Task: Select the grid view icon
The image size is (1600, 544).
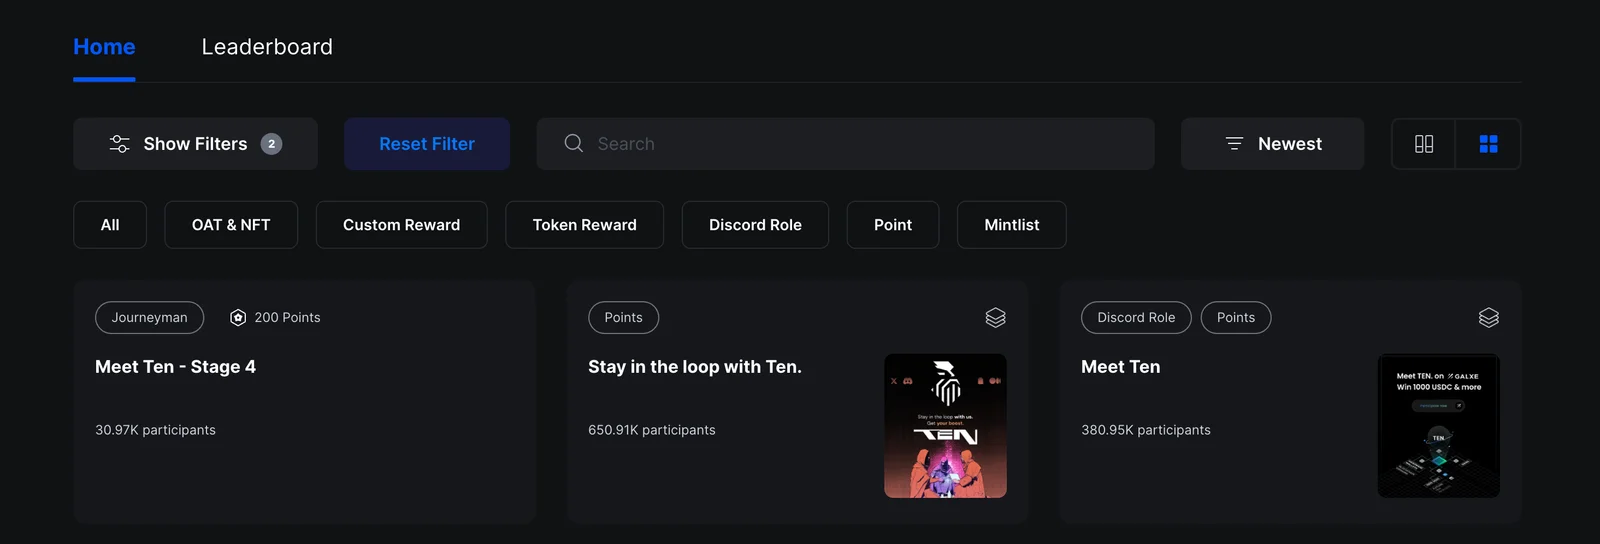Action: [1488, 144]
